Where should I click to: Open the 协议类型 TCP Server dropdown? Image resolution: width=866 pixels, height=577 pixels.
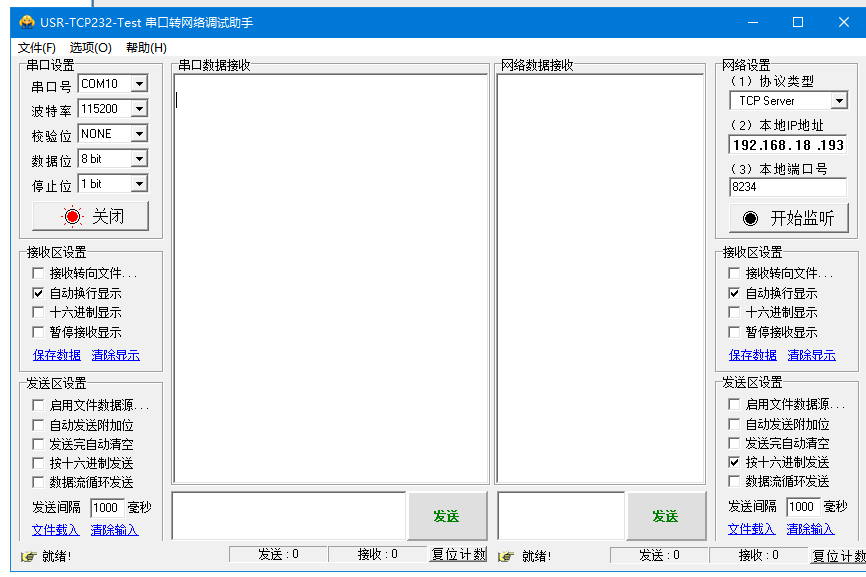(838, 101)
